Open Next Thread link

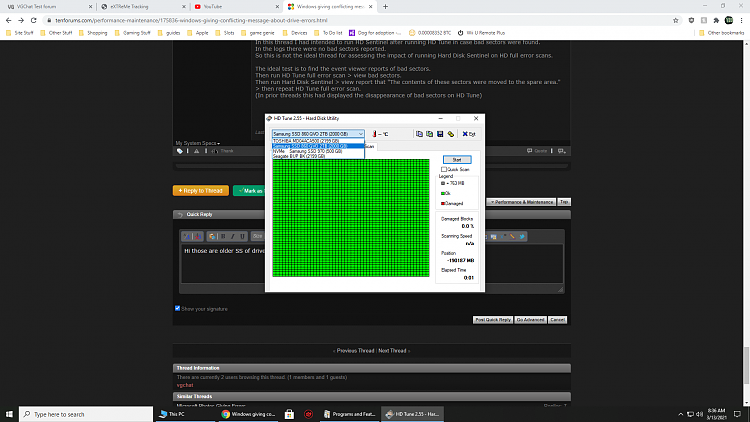[392, 351]
